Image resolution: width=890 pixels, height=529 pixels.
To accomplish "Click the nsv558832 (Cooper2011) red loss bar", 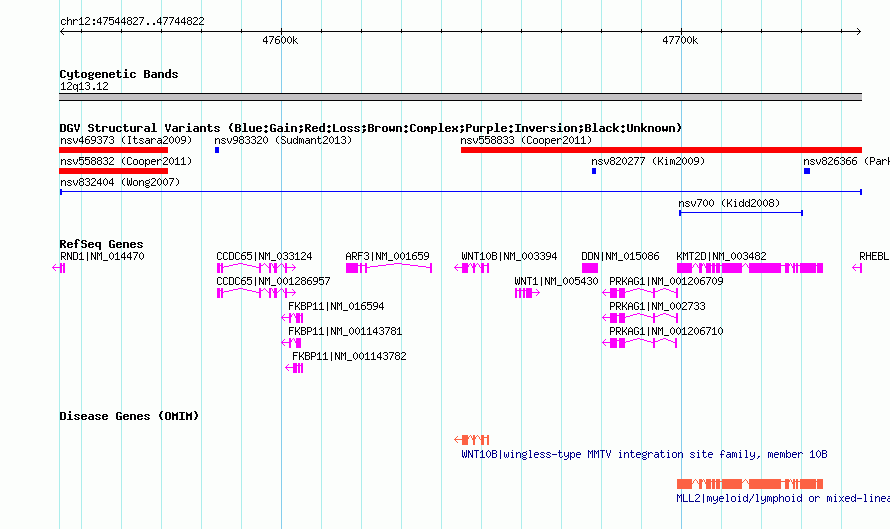I will [114, 171].
